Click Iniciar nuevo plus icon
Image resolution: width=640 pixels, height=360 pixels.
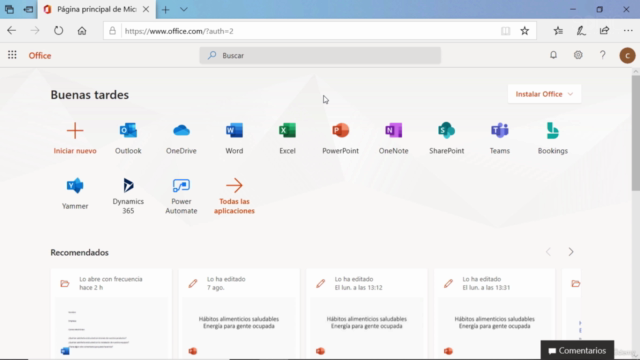pyautogui.click(x=75, y=131)
